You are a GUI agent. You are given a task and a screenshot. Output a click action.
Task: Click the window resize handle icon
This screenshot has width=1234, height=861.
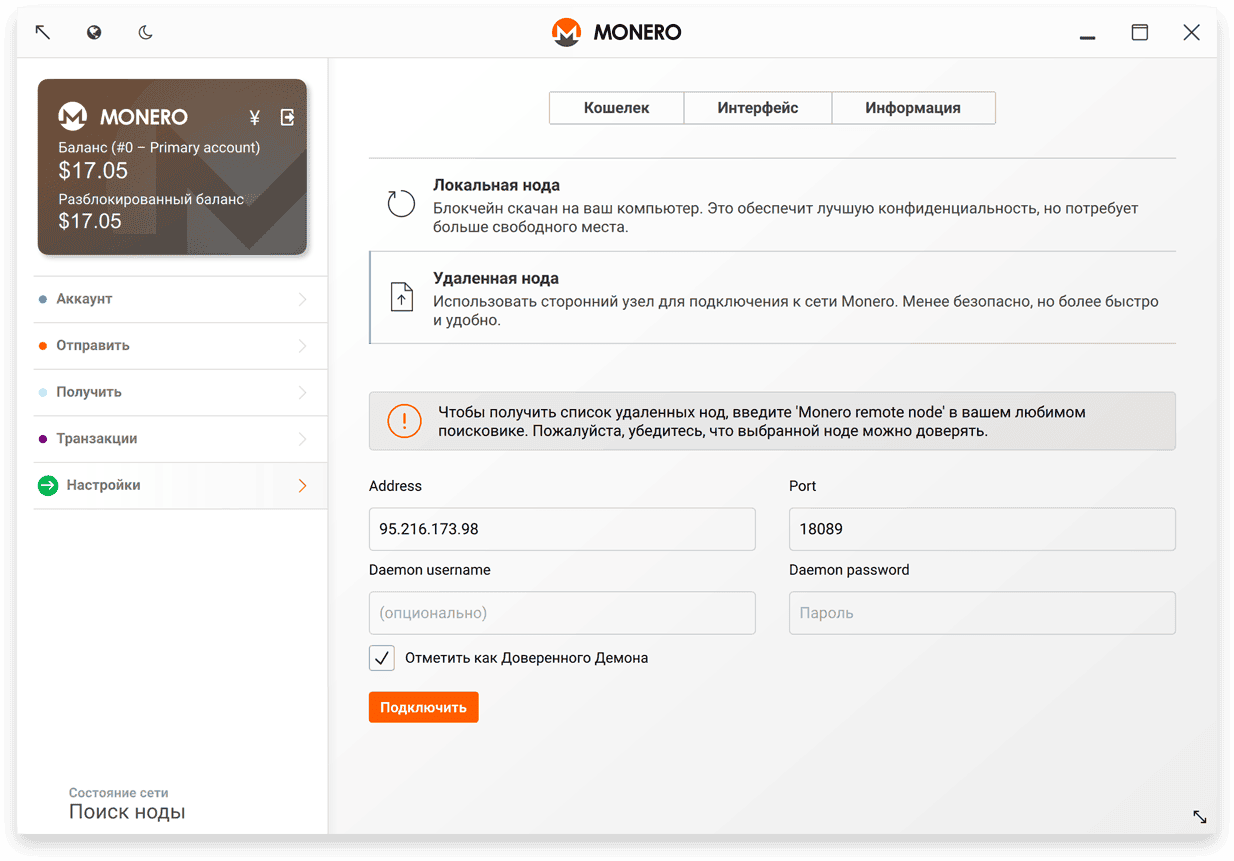click(x=1200, y=816)
